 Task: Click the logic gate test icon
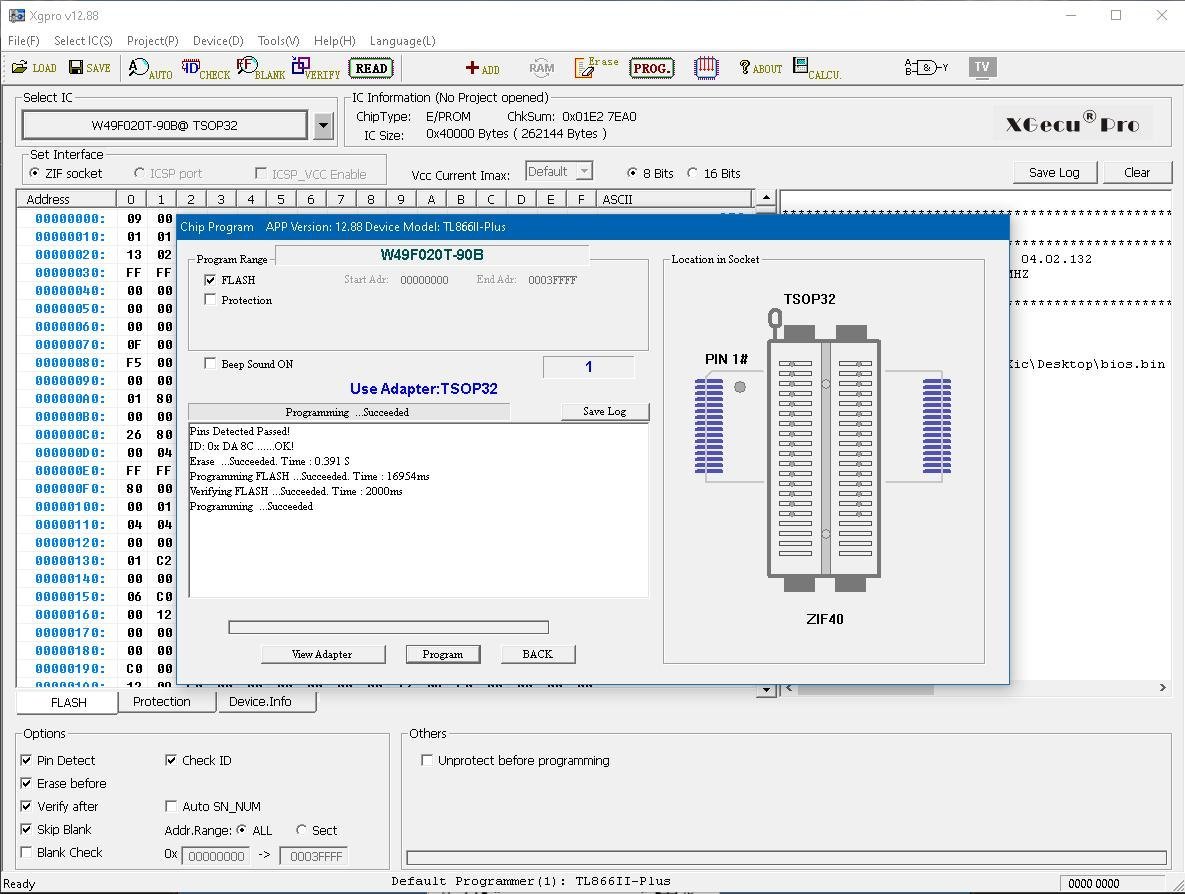(926, 68)
